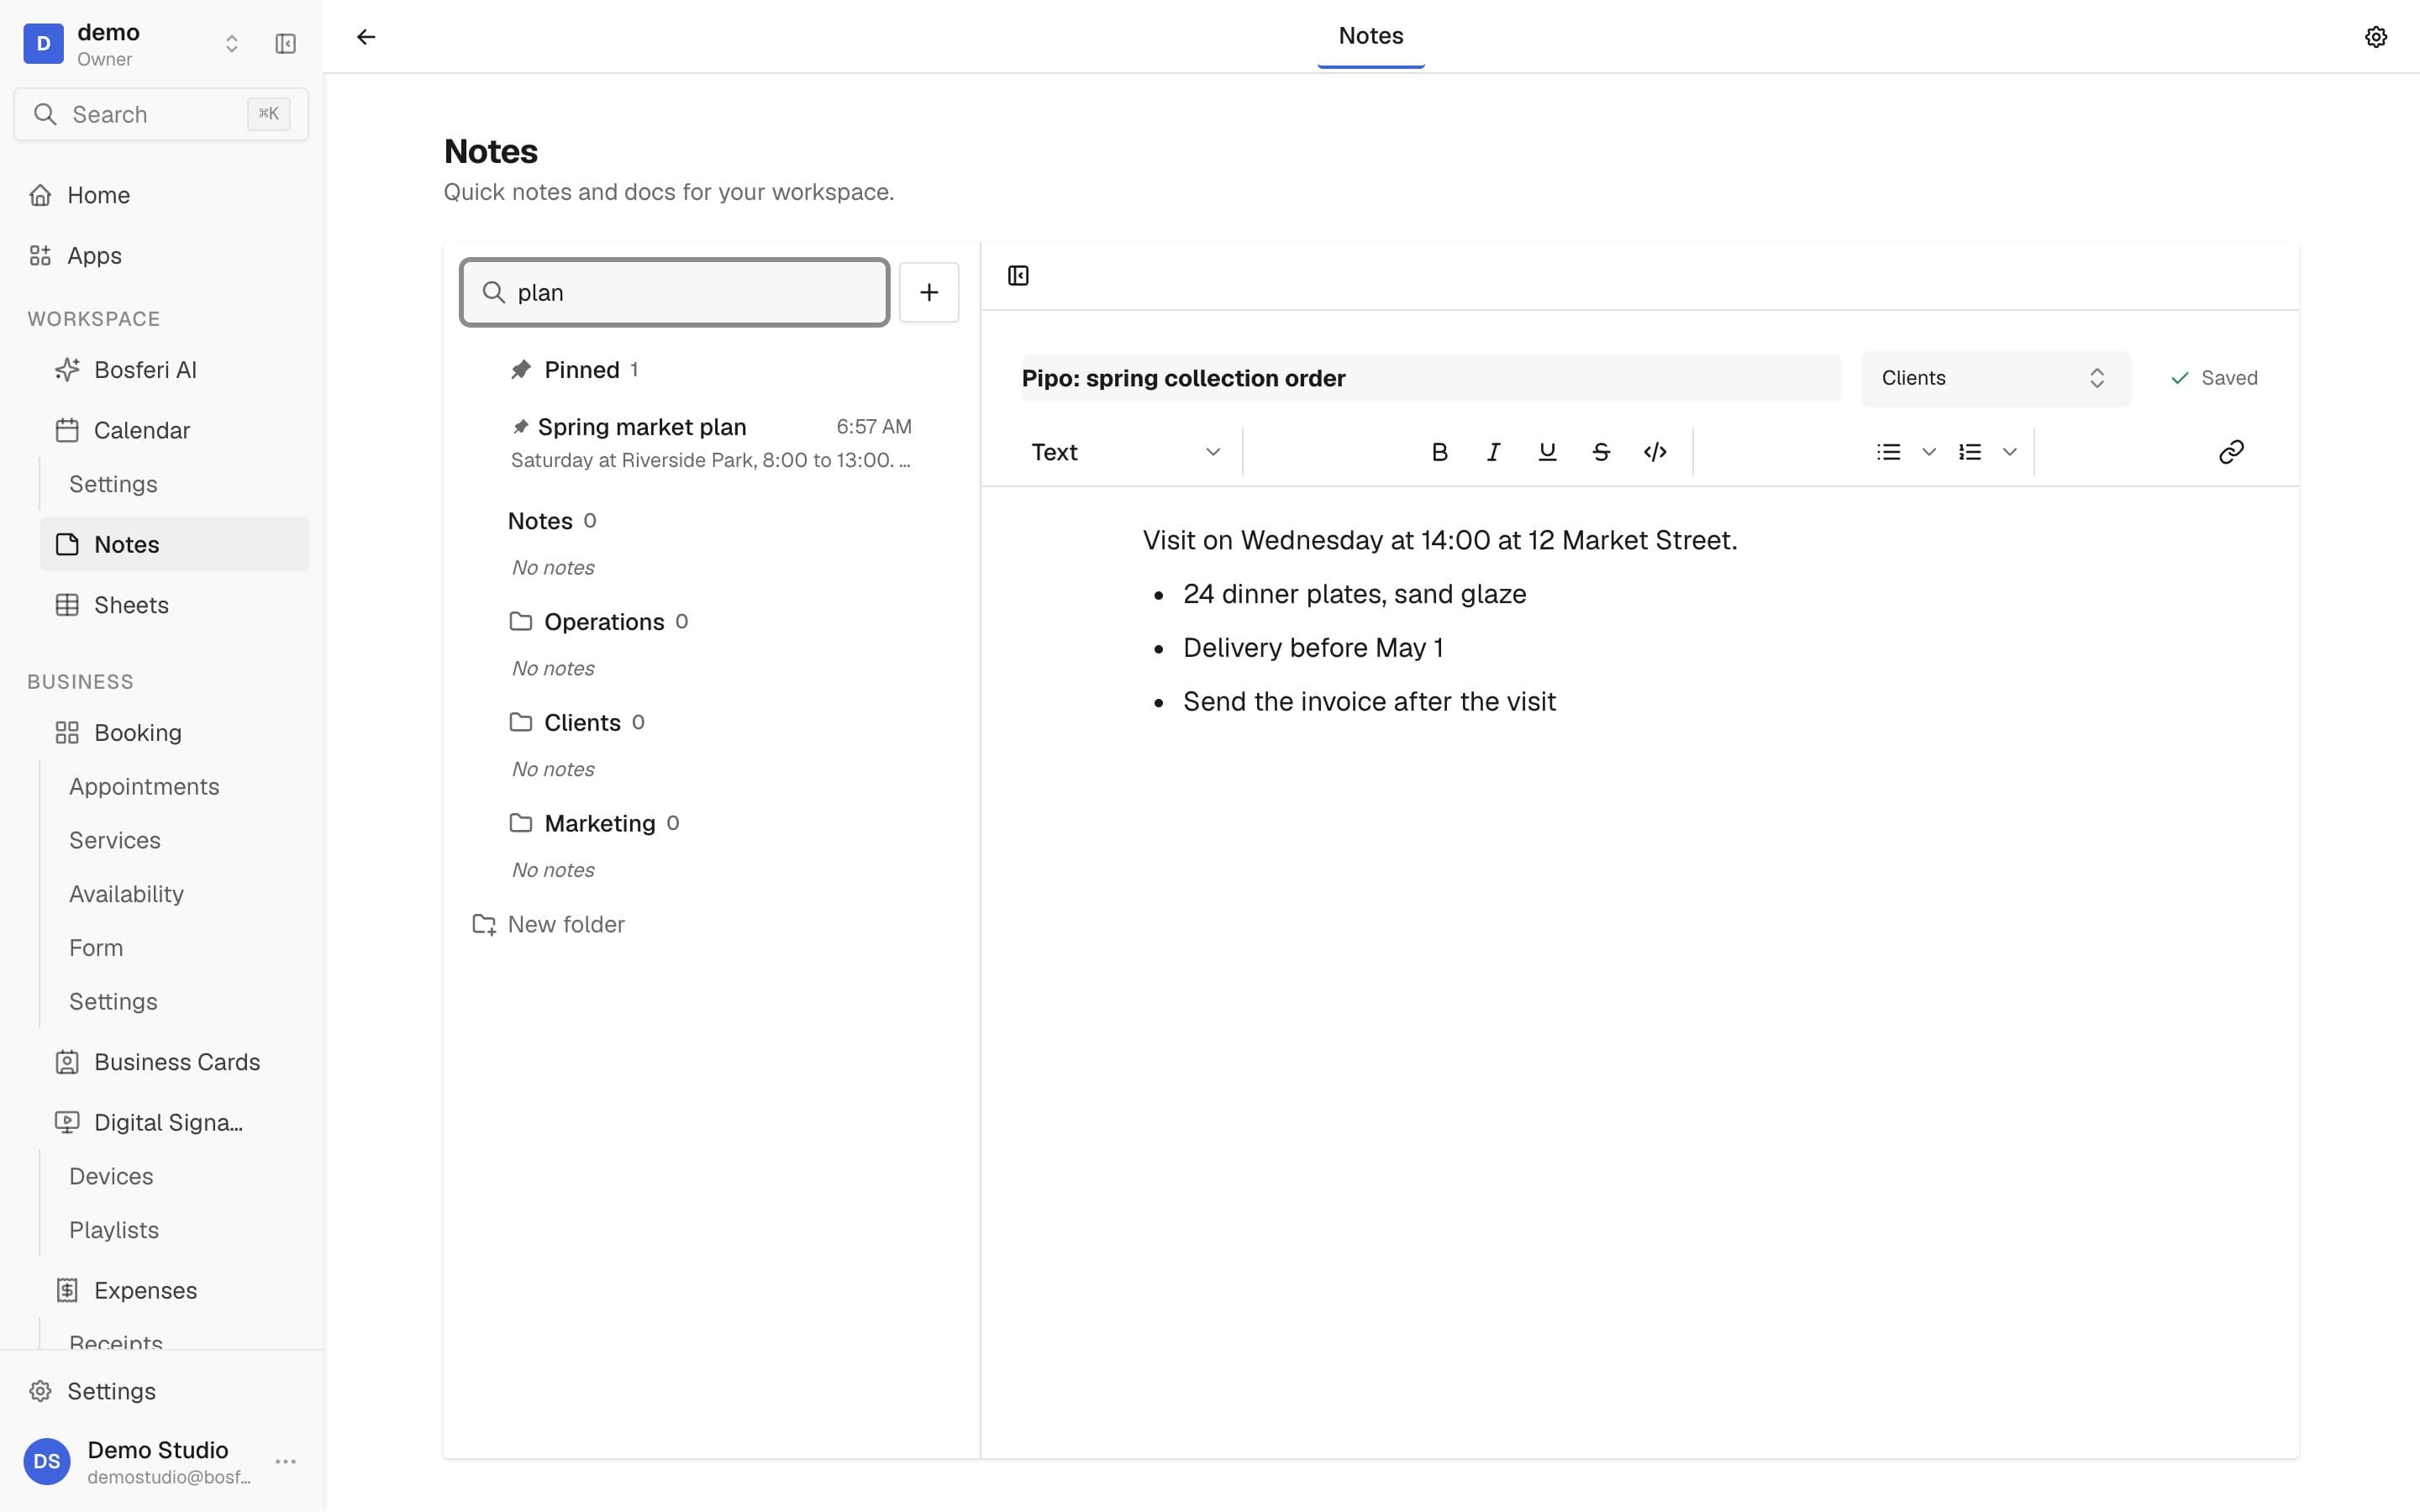Open Calendar in the sidebar
The width and height of the screenshot is (2420, 1512).
point(174,430)
